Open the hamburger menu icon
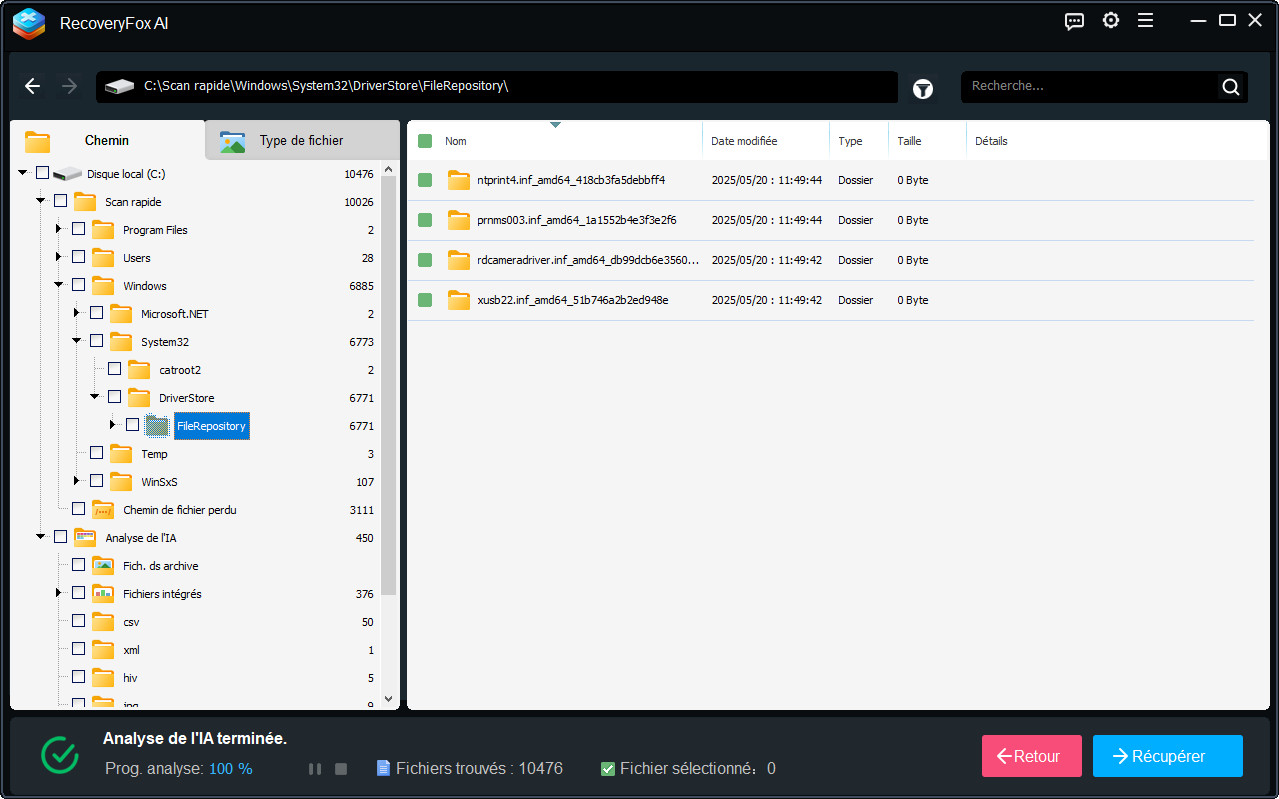 click(1146, 21)
